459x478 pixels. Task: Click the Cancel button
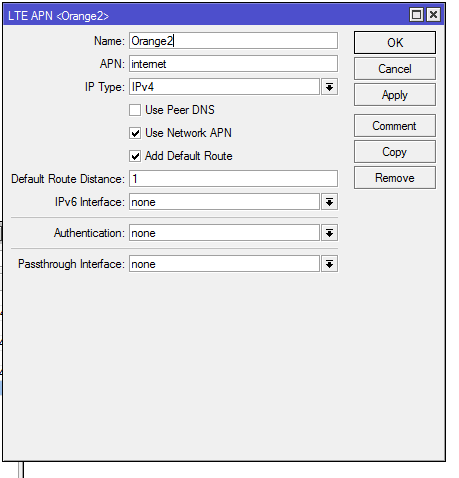[x=395, y=68]
